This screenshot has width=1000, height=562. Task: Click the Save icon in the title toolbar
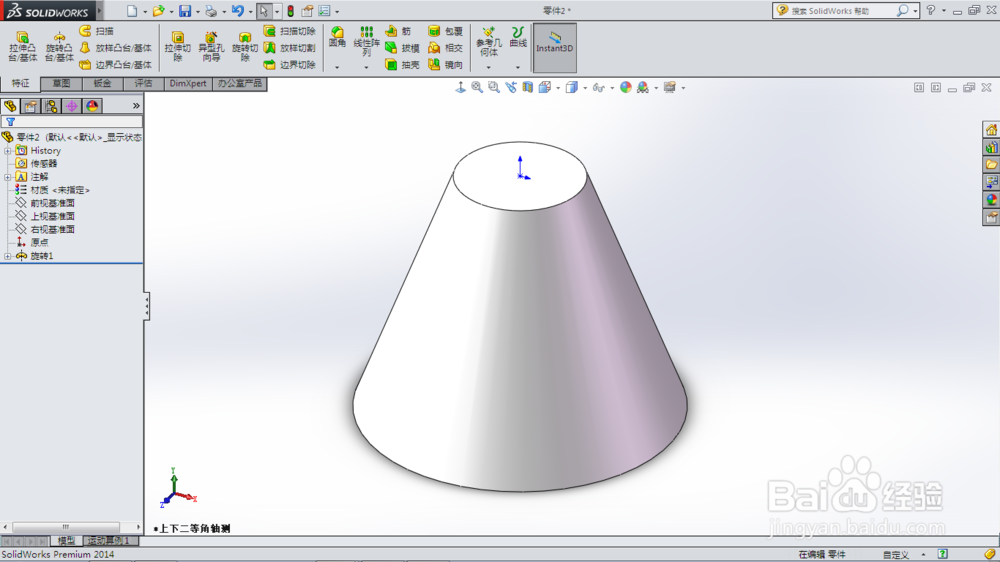pos(185,11)
